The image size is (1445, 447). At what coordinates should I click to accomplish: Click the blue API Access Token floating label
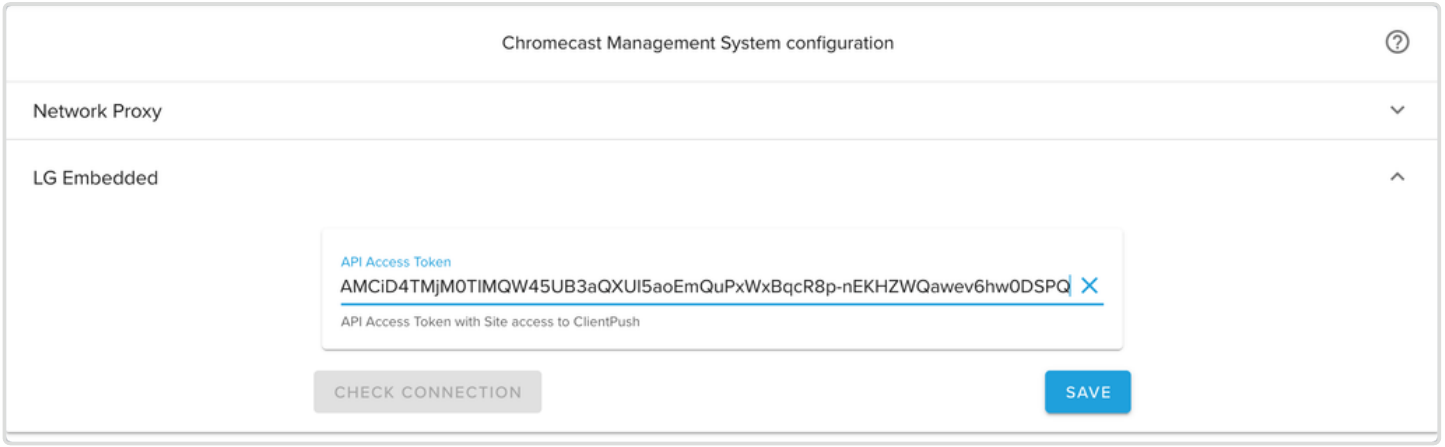[396, 262]
